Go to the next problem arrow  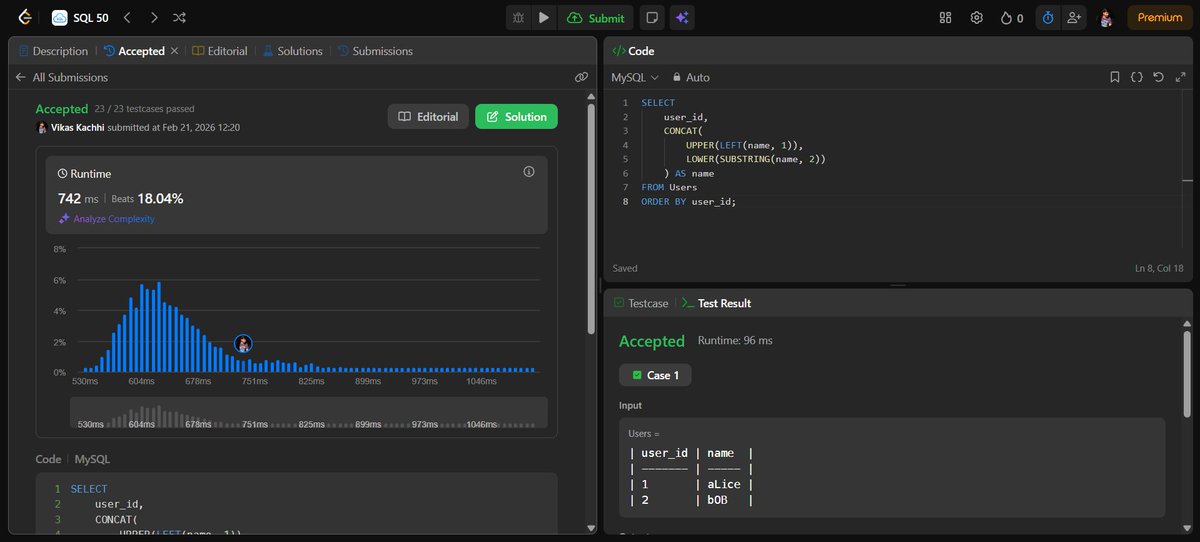click(x=153, y=17)
